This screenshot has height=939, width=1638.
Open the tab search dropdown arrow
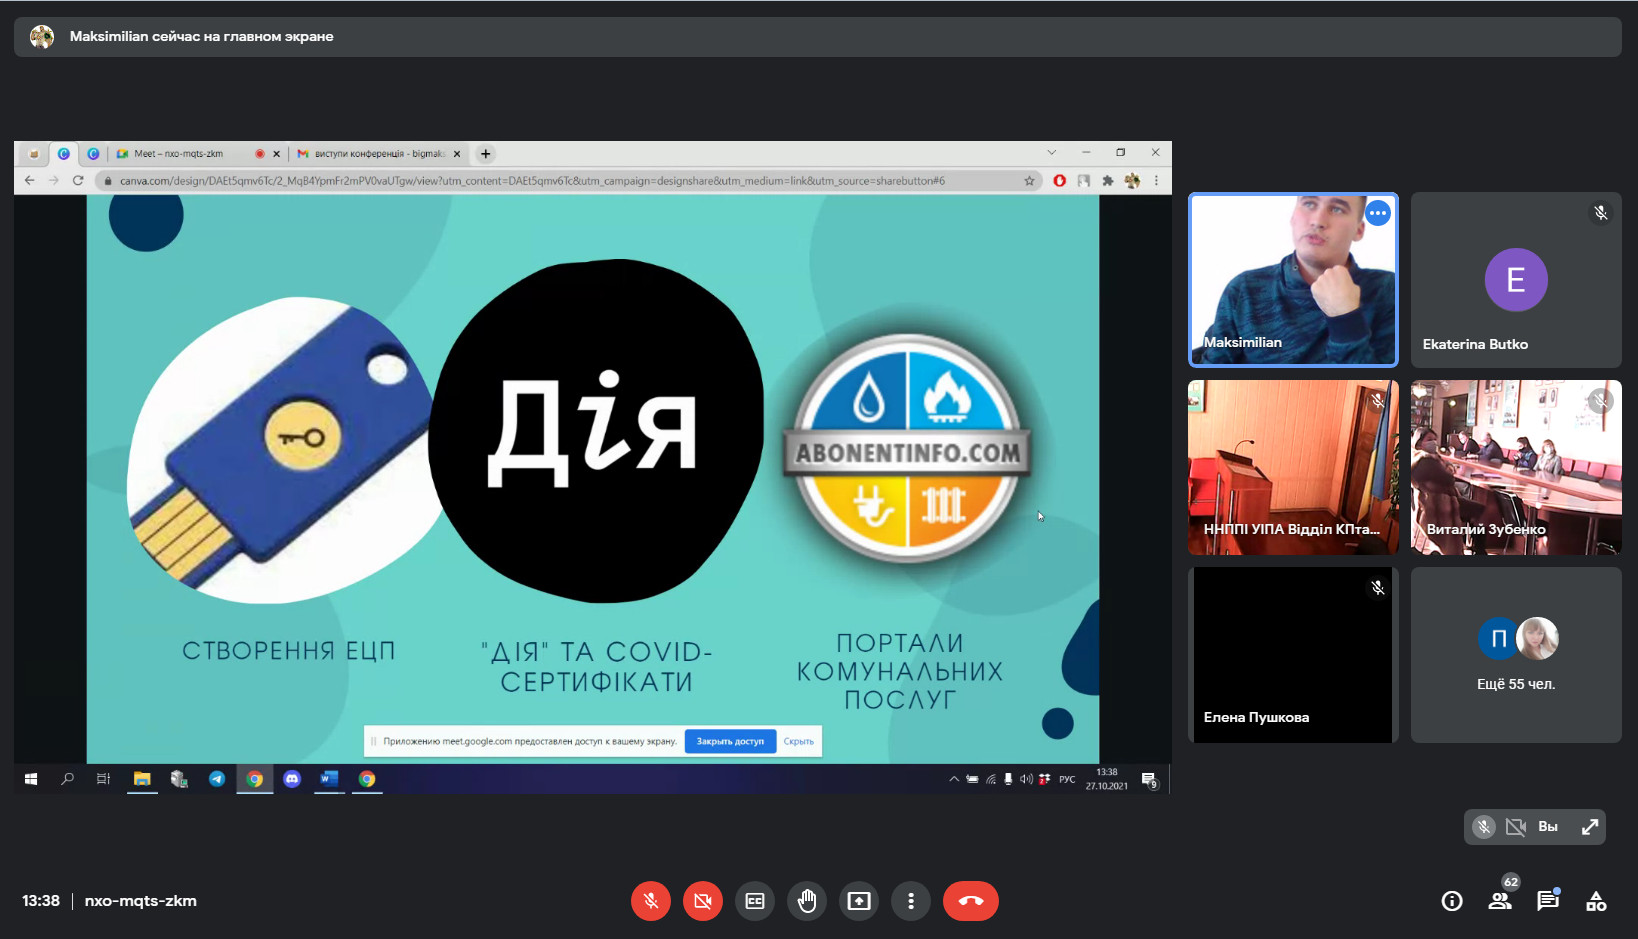(x=1052, y=153)
